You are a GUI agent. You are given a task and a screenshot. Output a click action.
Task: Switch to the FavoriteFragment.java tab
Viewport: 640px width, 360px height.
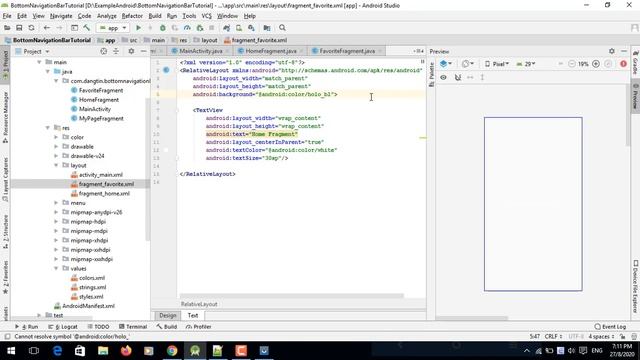(x=347, y=51)
